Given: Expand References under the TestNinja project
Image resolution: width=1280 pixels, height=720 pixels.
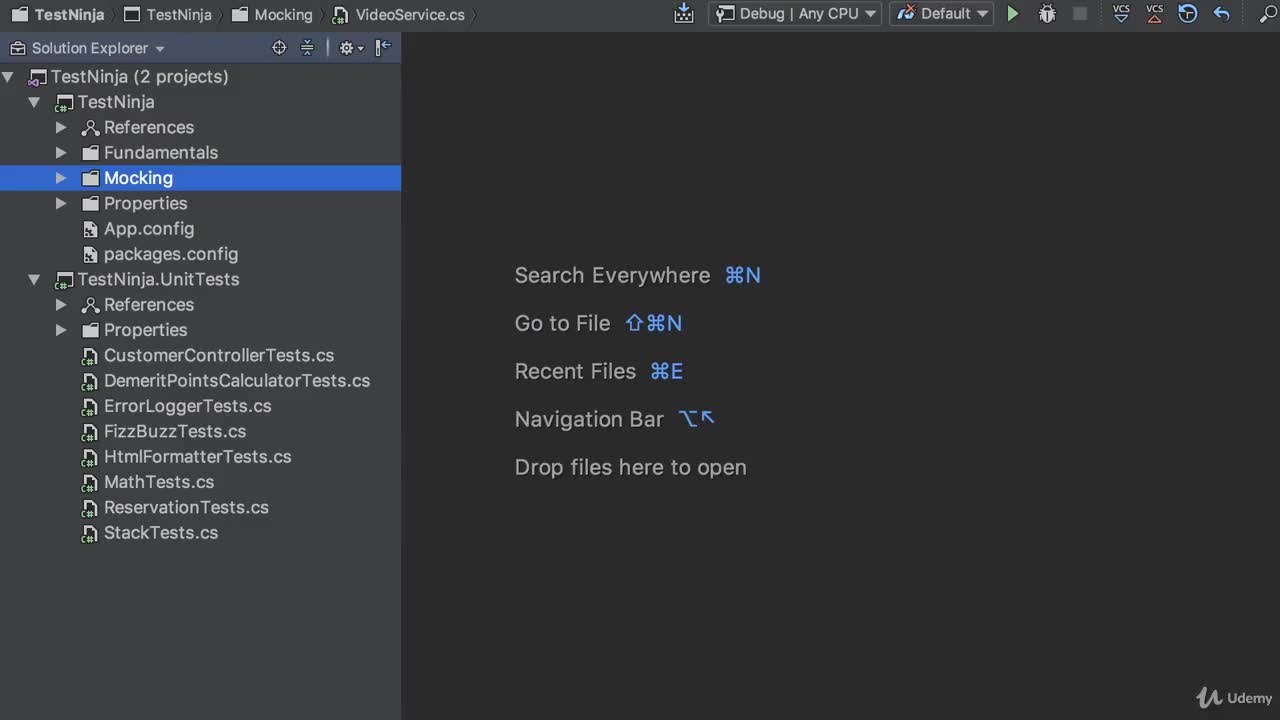Looking at the screenshot, I should (61, 127).
